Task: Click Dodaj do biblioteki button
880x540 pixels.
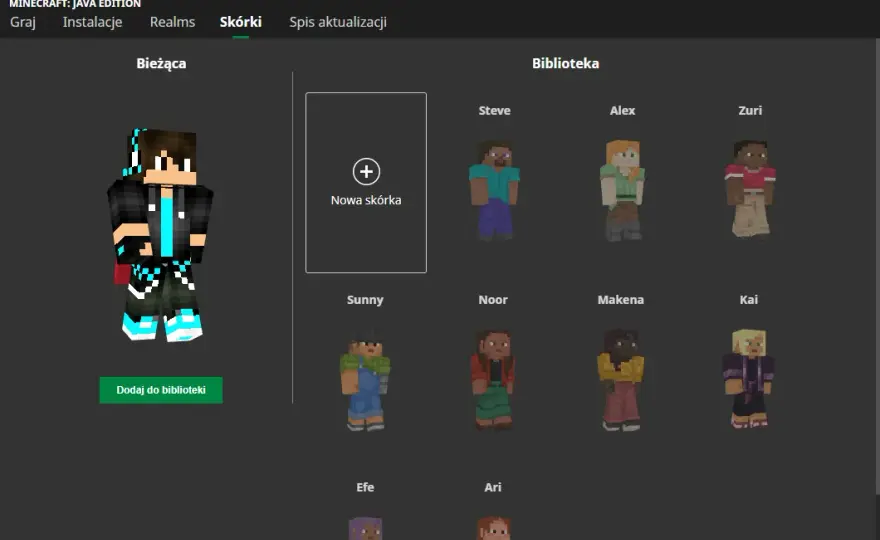Action: click(x=161, y=390)
